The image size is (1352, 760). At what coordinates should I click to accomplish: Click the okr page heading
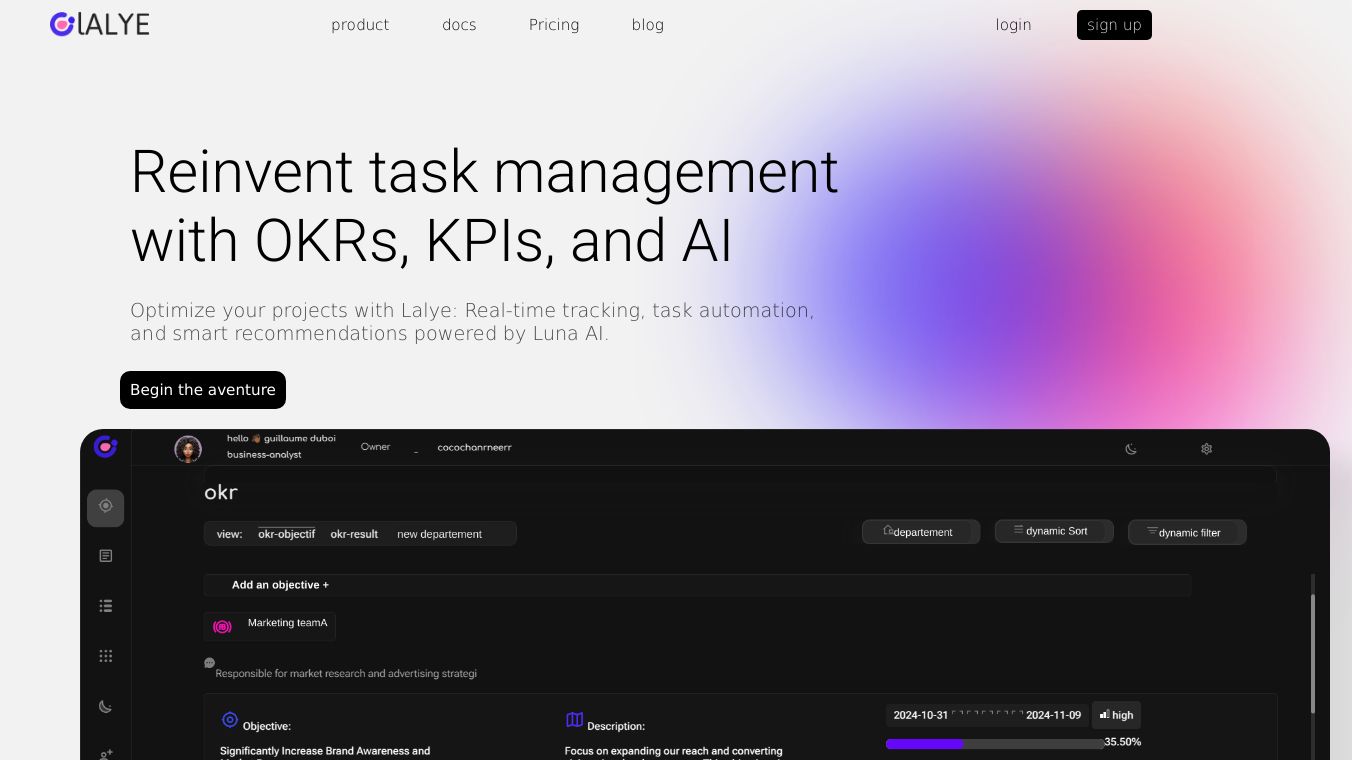coord(221,492)
